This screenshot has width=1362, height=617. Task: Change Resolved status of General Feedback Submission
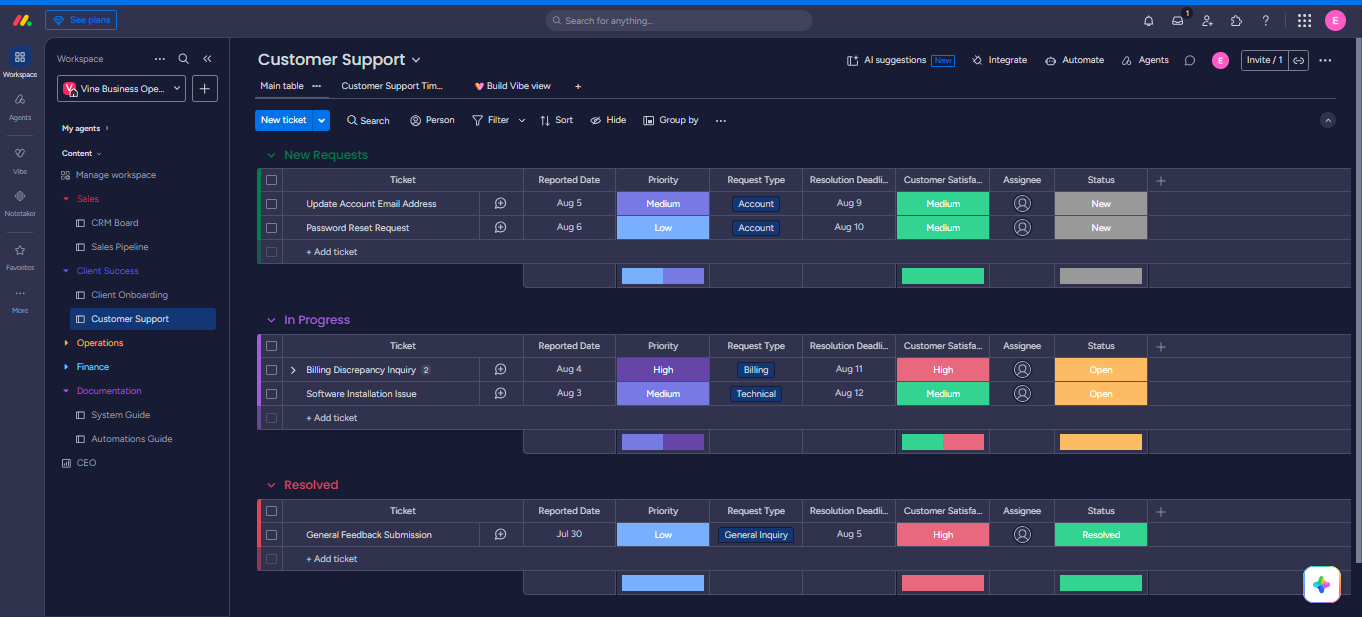pyautogui.click(x=1101, y=535)
